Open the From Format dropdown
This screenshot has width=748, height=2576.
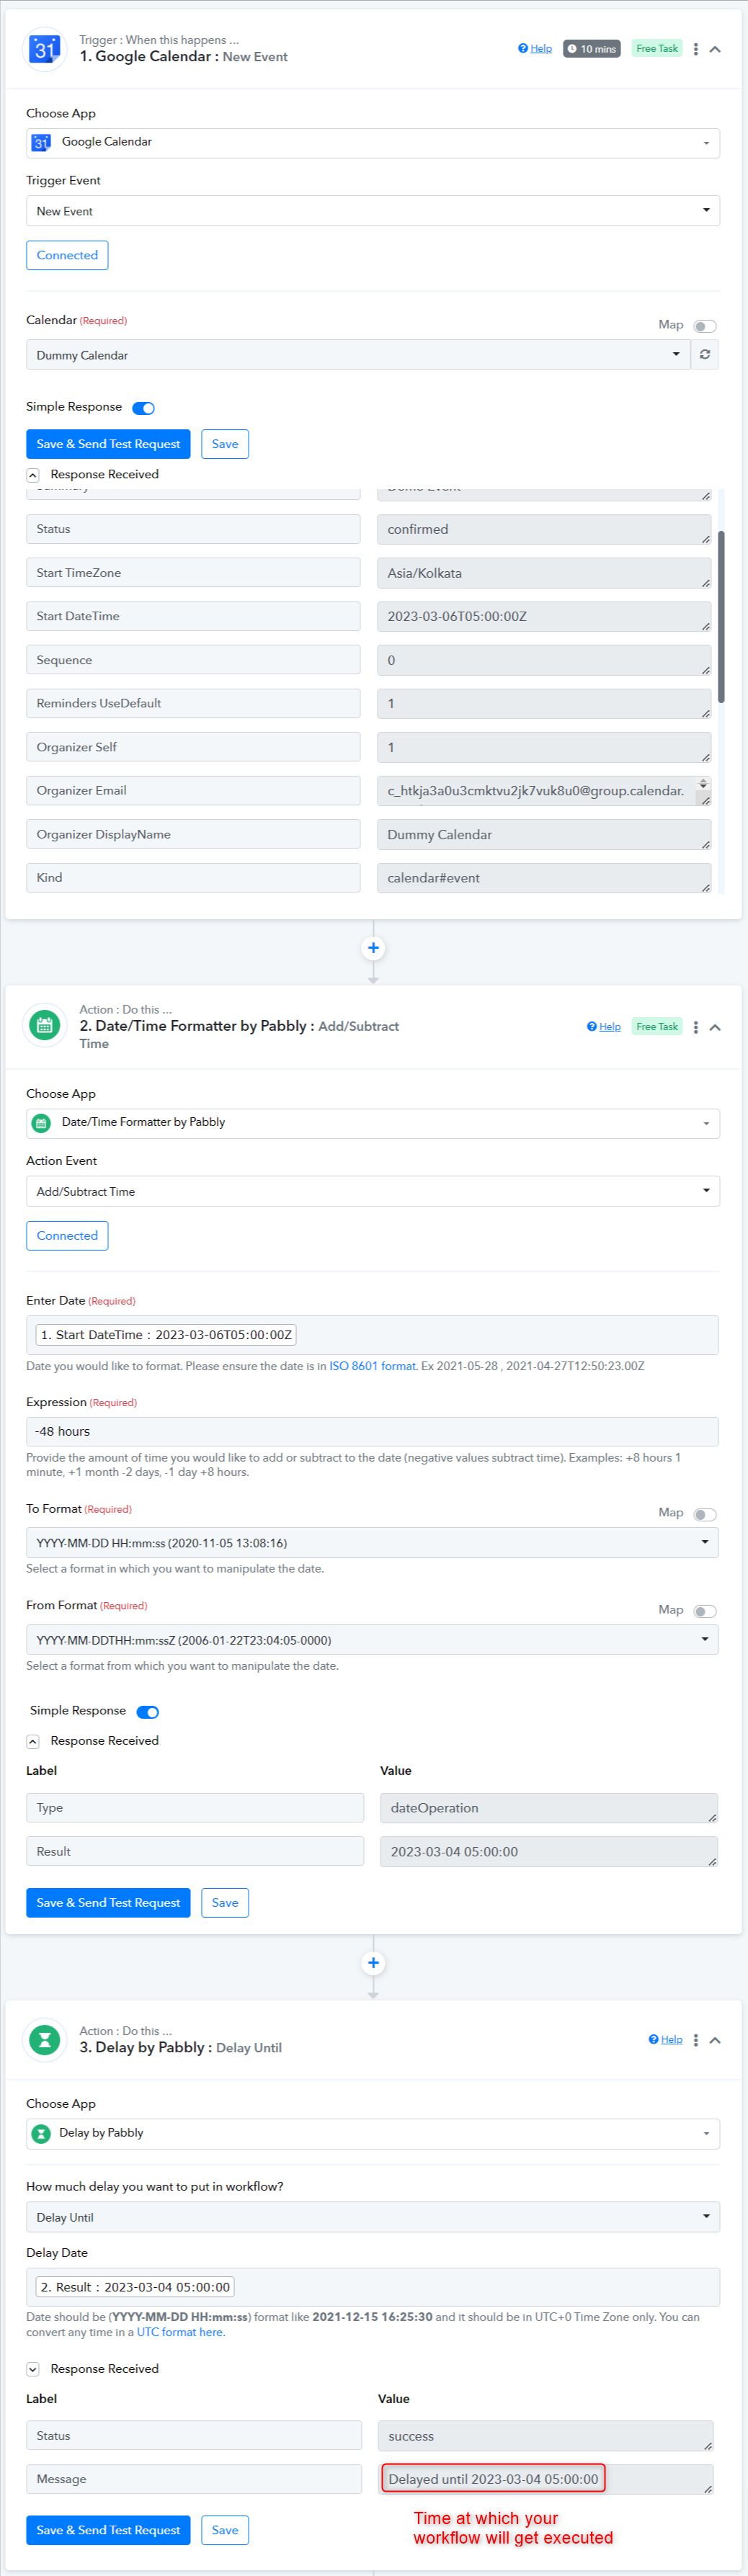point(373,1640)
